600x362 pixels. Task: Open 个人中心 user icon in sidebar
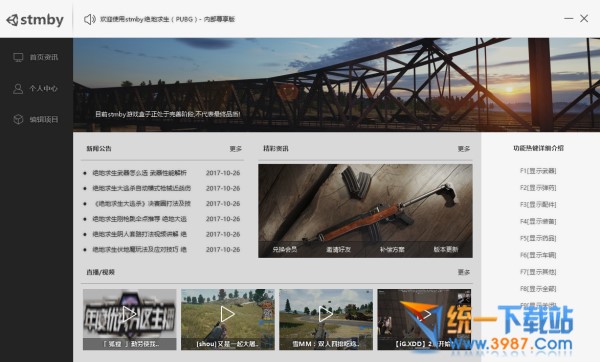click(18, 88)
